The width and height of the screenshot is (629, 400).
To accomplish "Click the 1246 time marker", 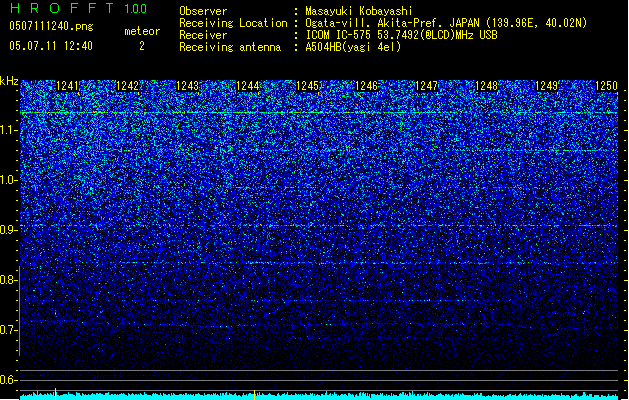I will click(367, 86).
